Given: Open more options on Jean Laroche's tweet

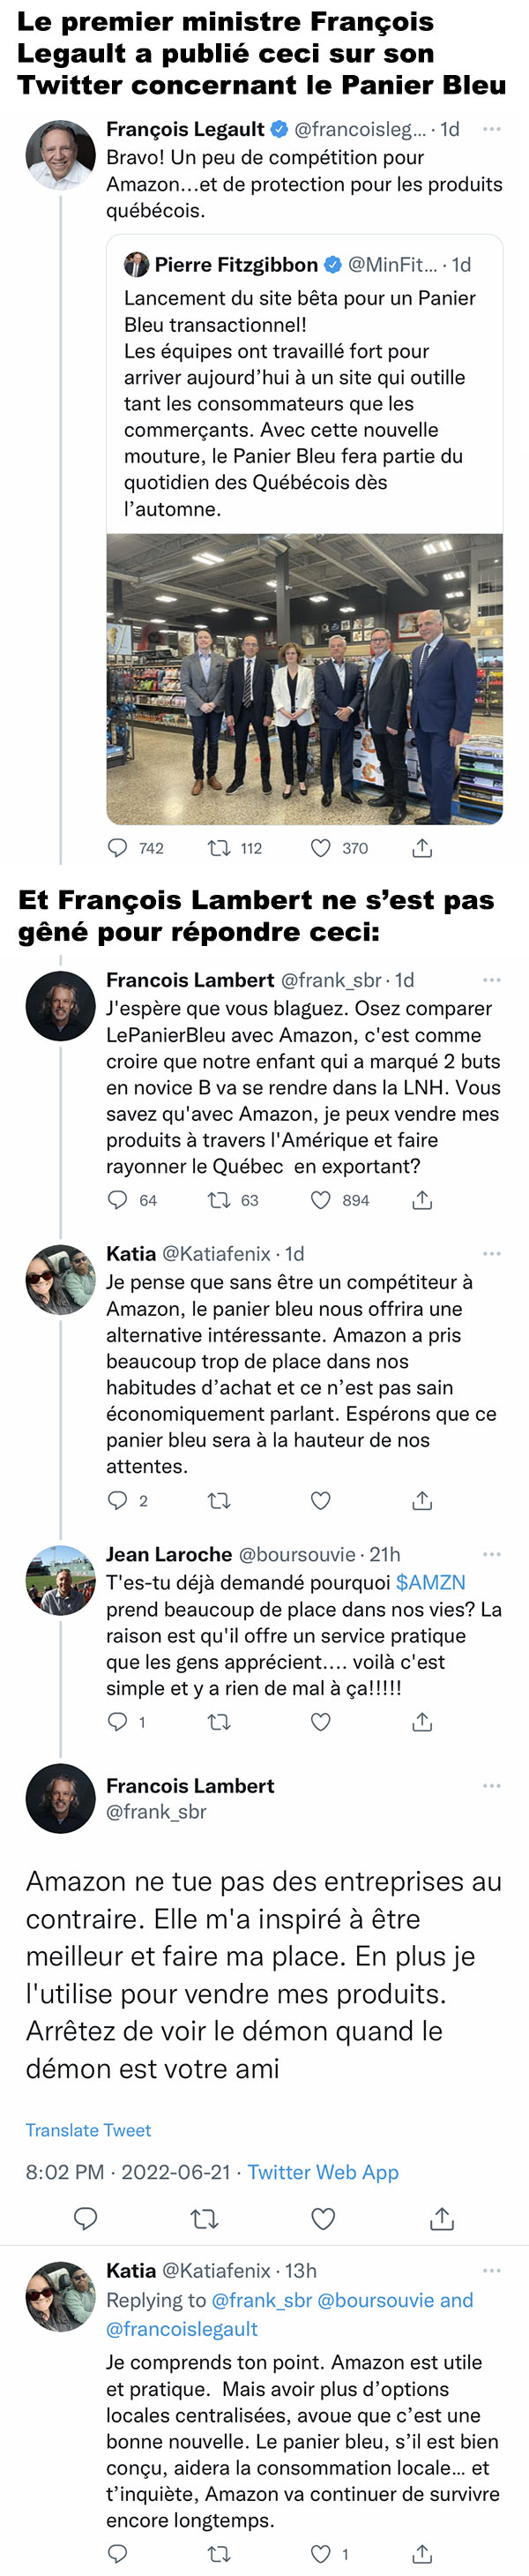Looking at the screenshot, I should pyautogui.click(x=491, y=1554).
